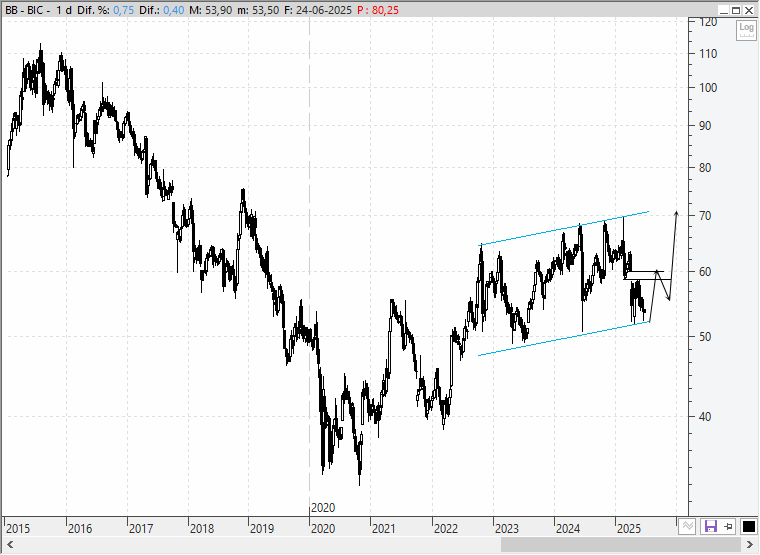
Task: Maximize the BB - BIC chart window
Action: [736, 10]
